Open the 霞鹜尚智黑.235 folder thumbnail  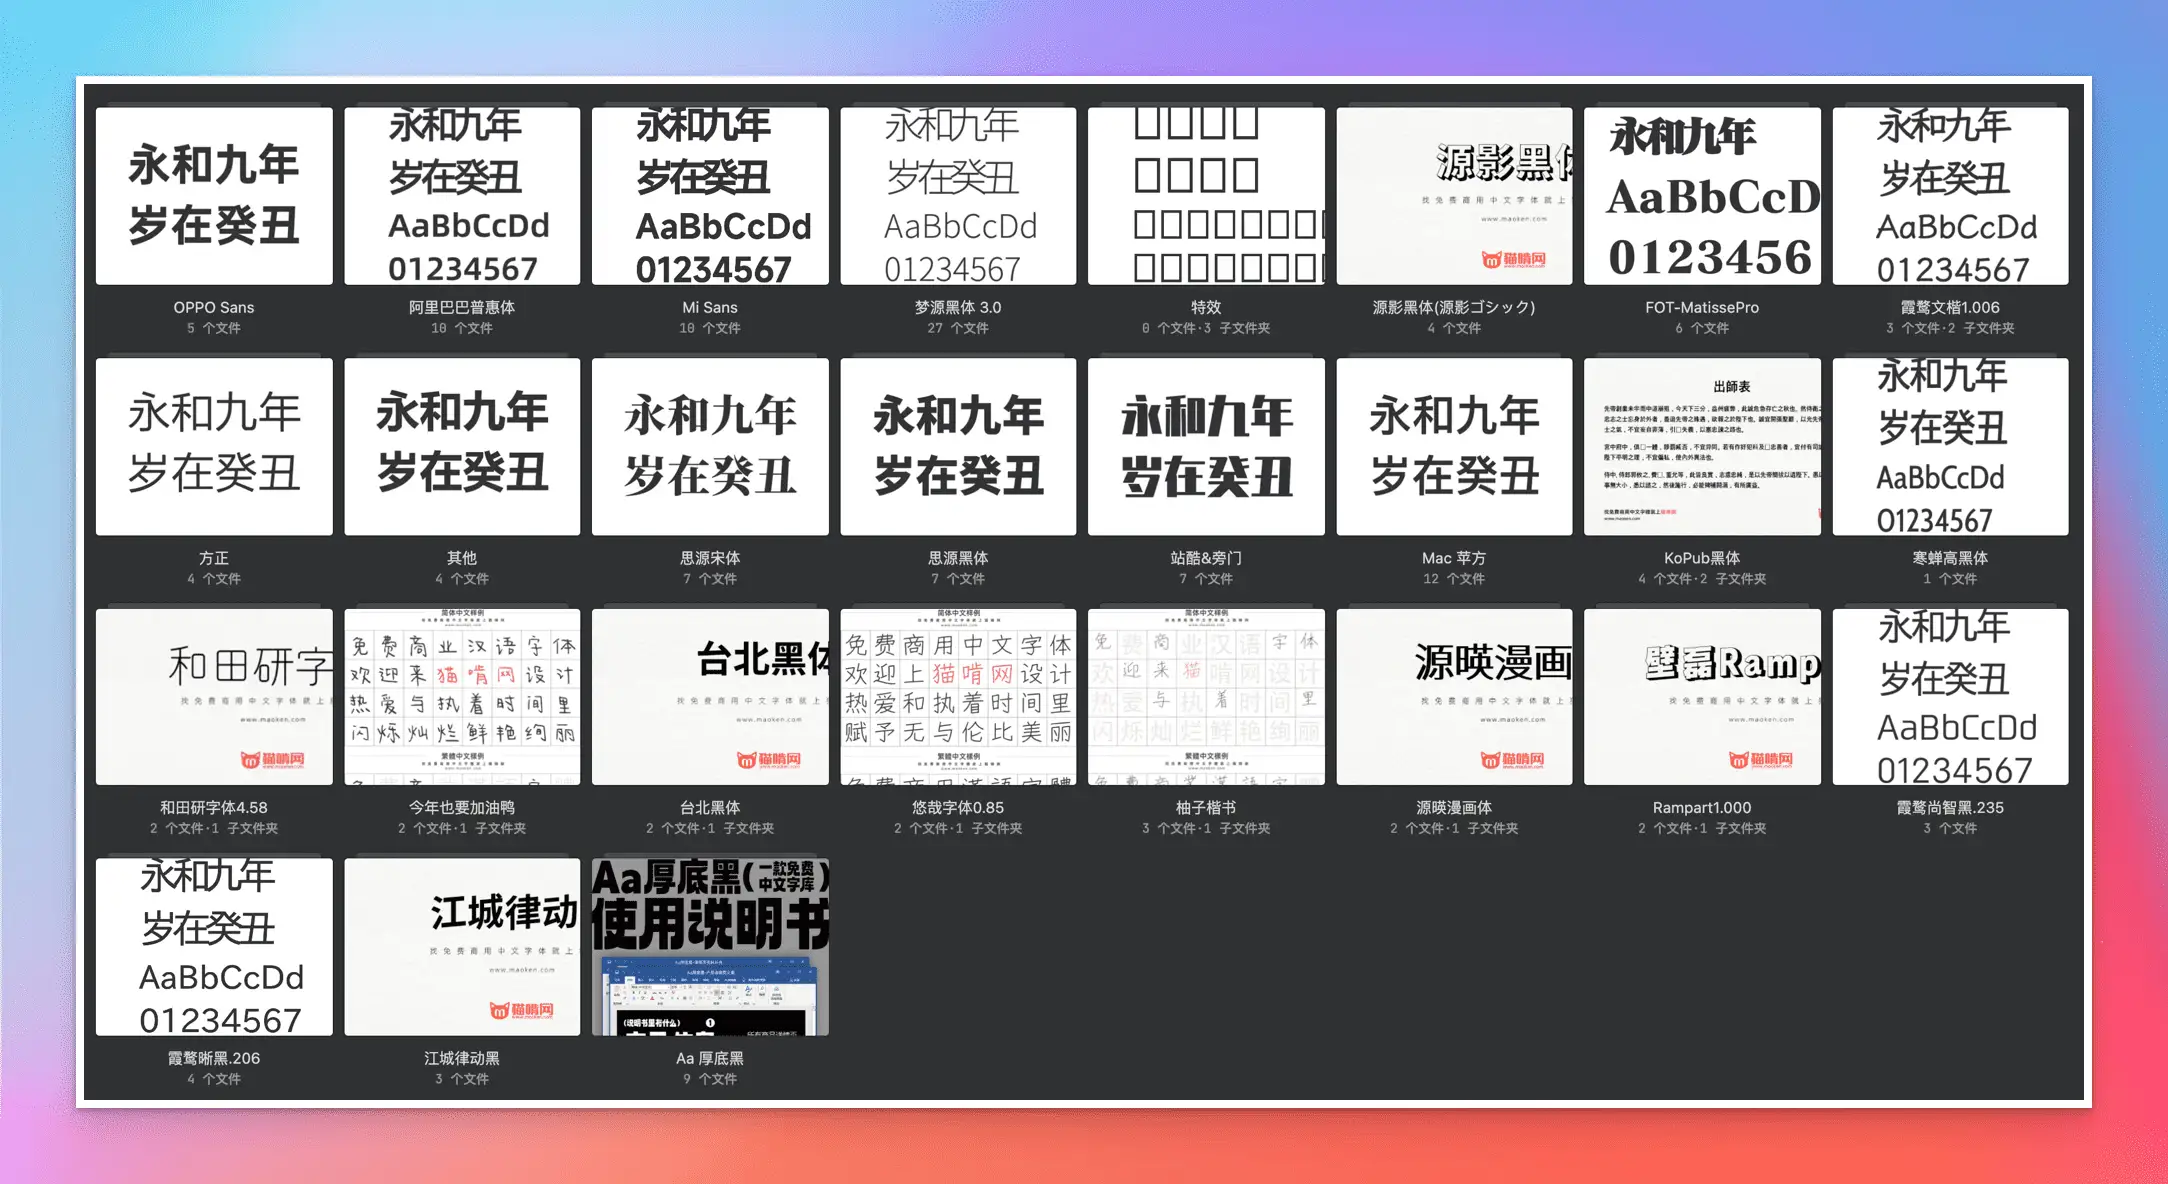pos(1950,696)
